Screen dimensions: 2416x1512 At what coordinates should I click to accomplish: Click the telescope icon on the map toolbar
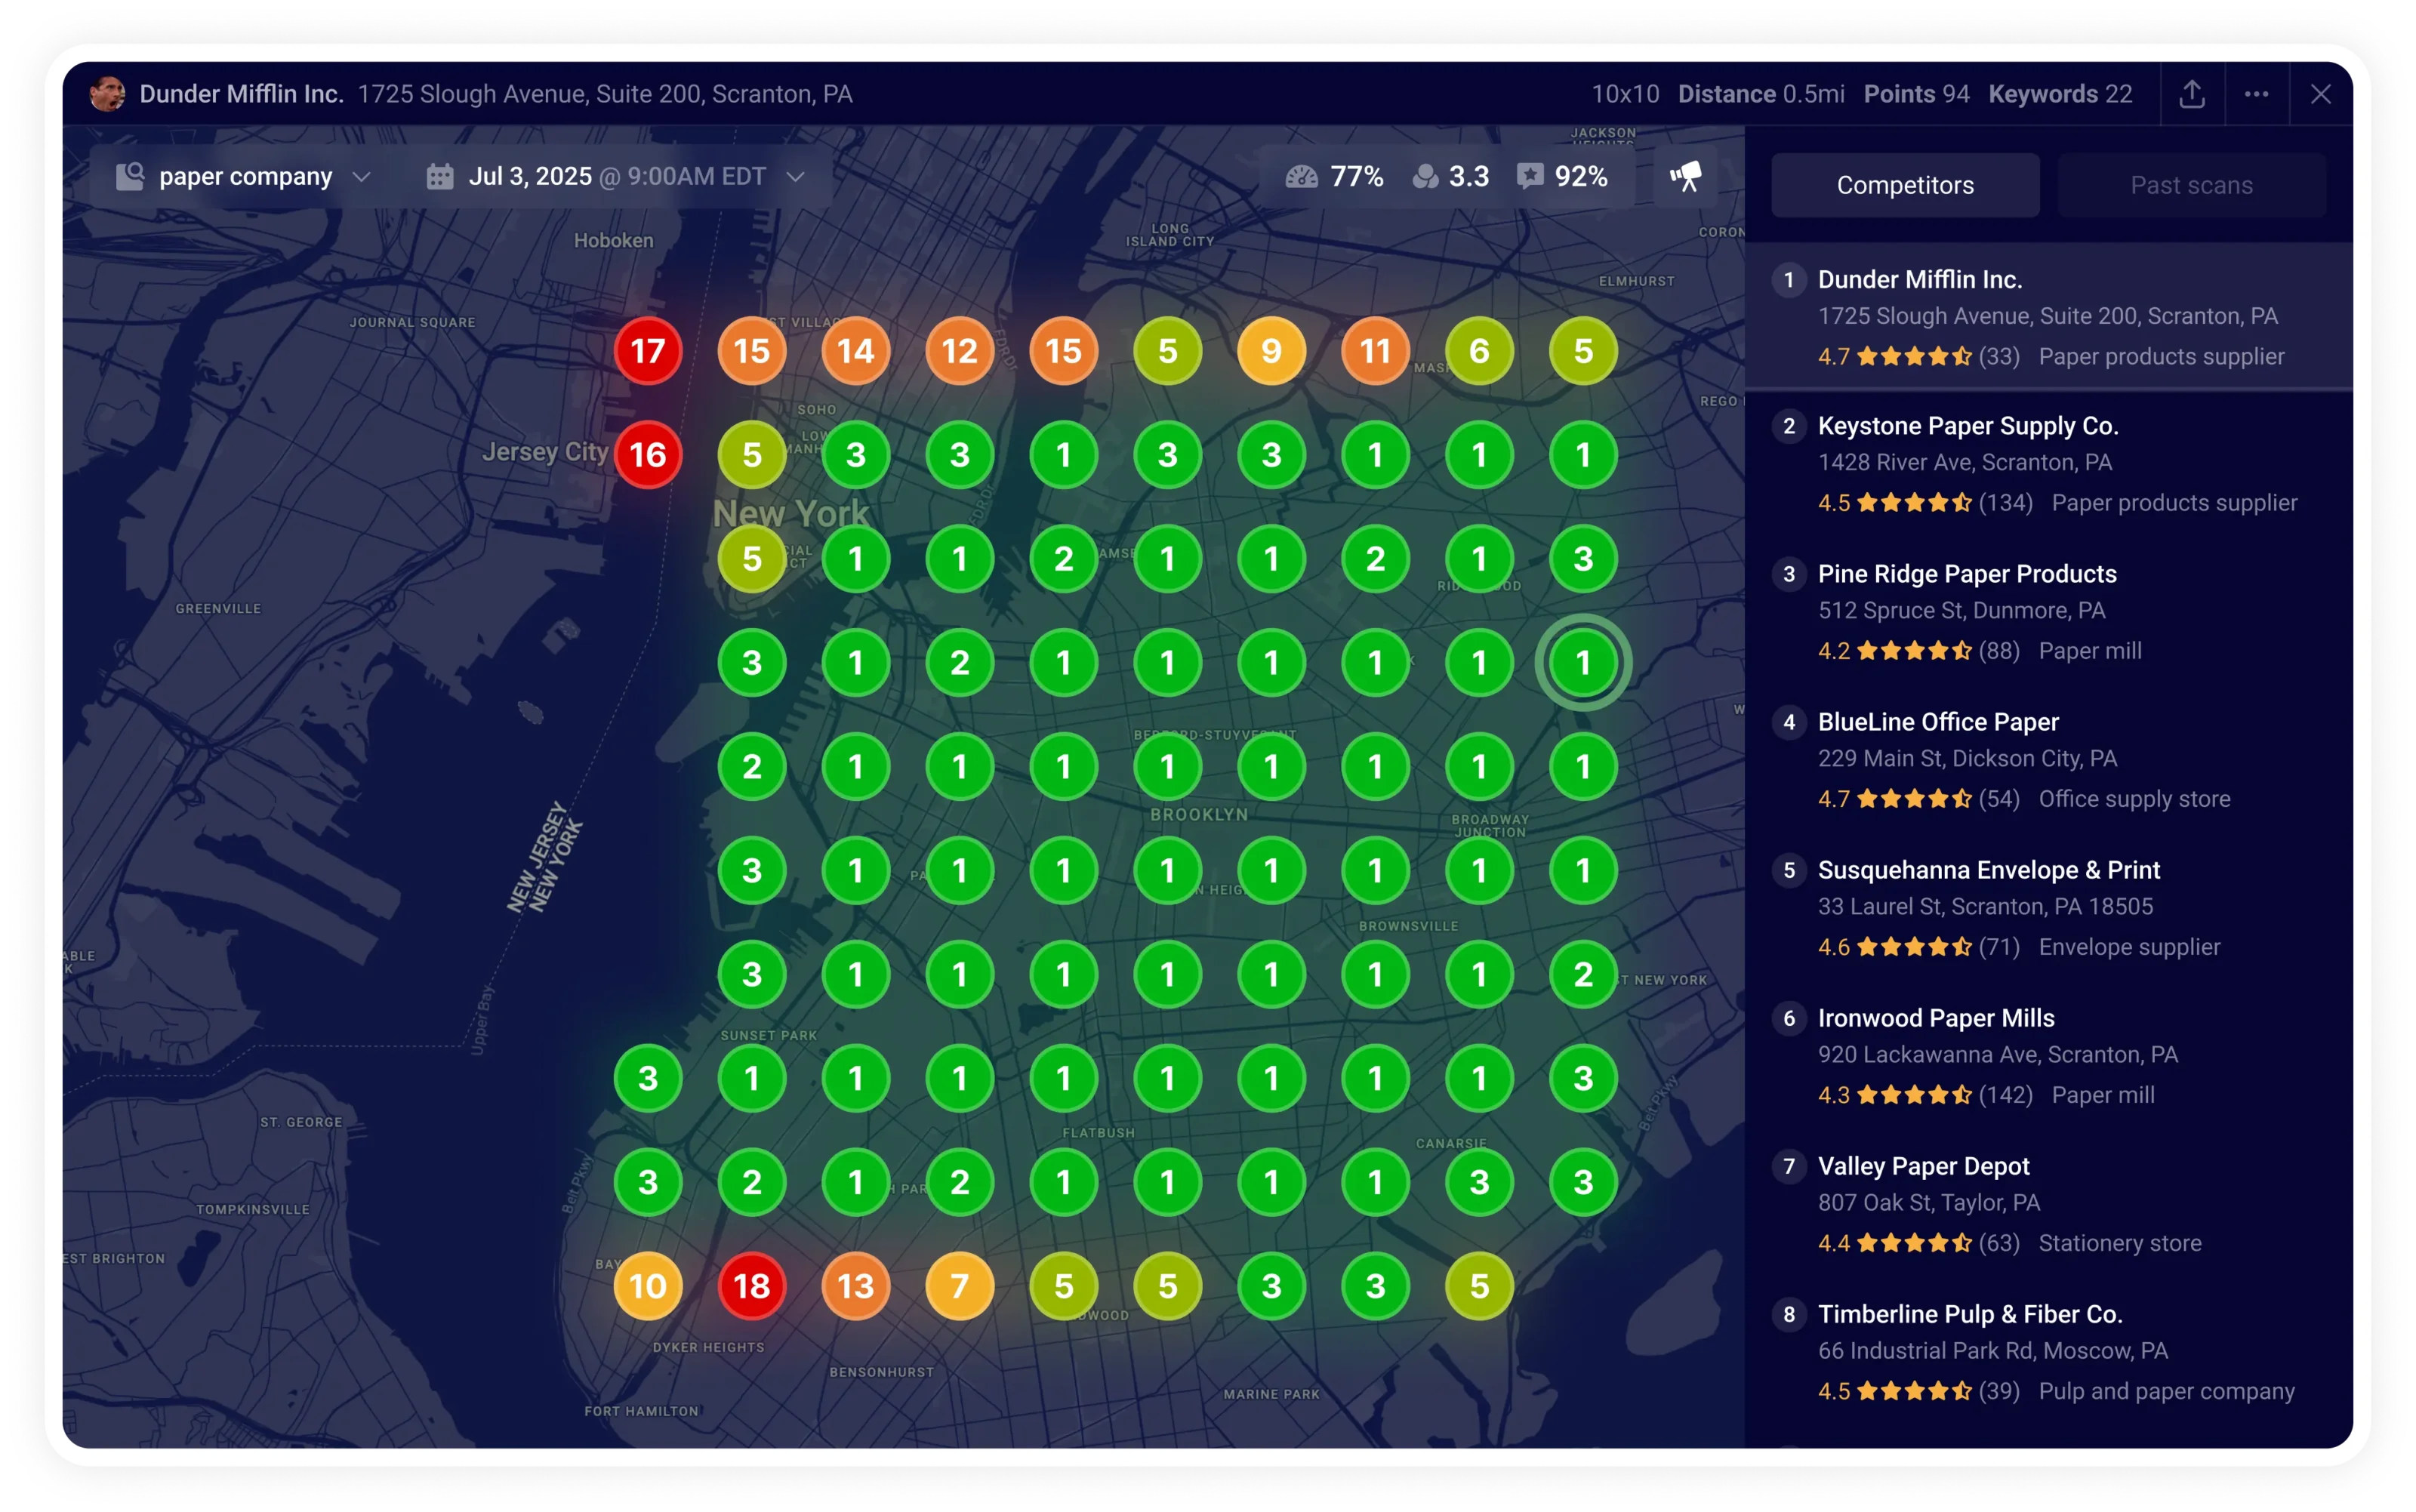pyautogui.click(x=1685, y=177)
